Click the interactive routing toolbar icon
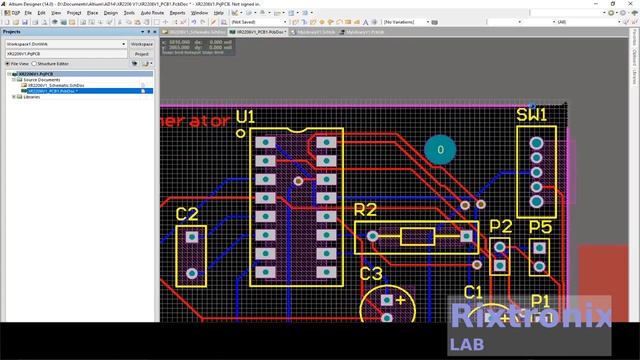 point(295,22)
